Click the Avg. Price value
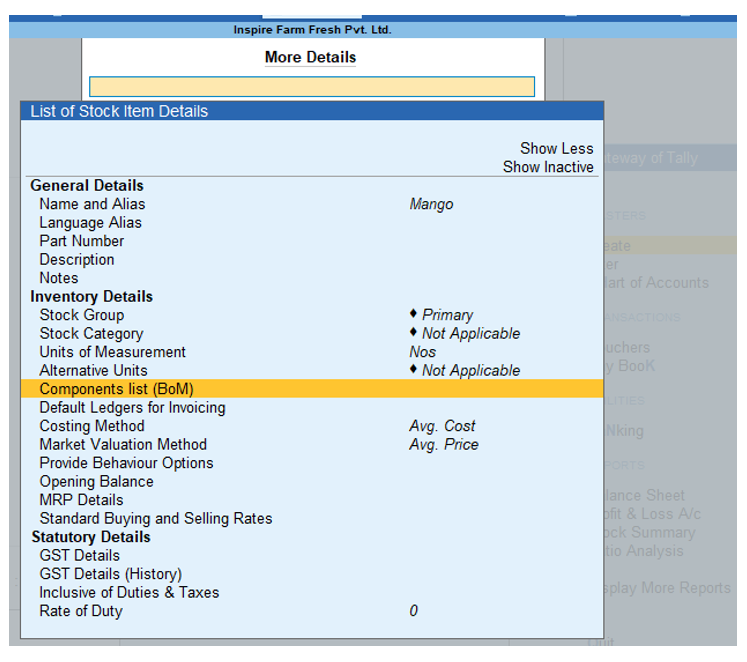This screenshot has height=662, width=747. tap(444, 444)
